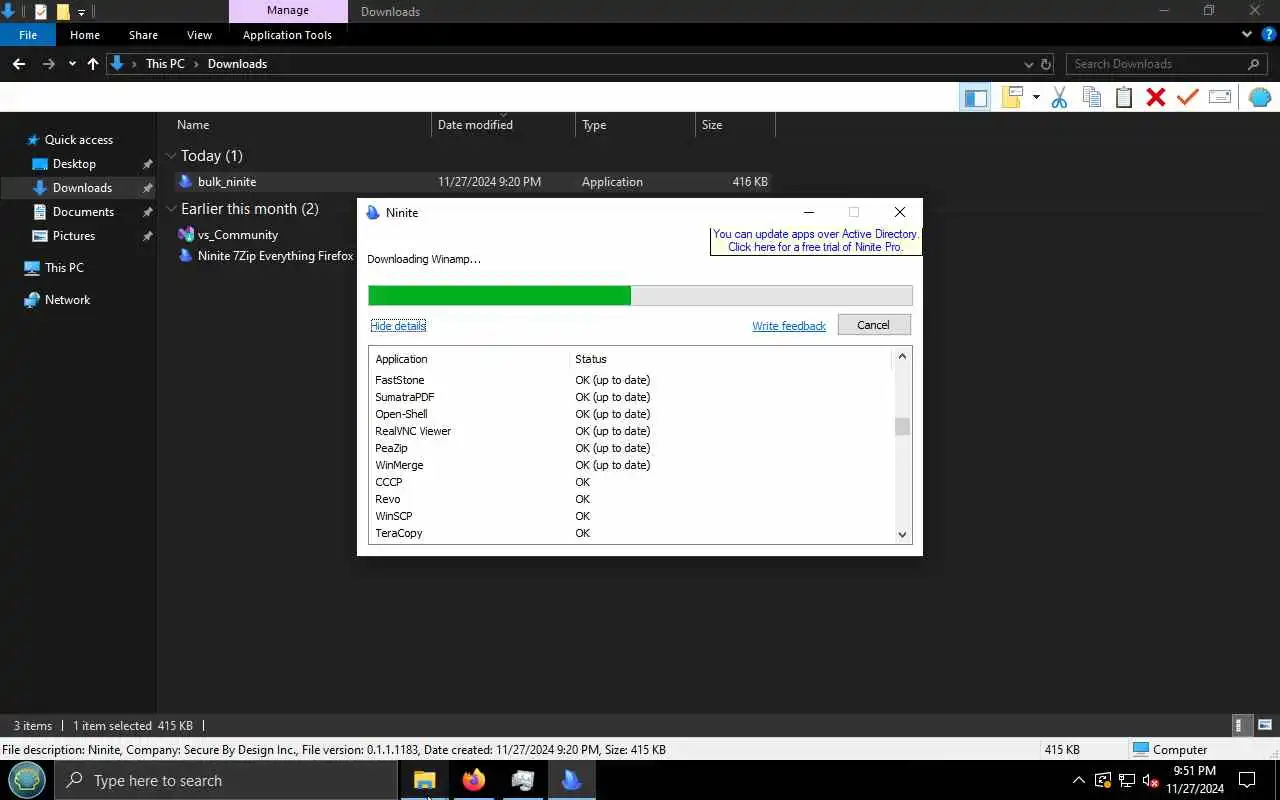This screenshot has width=1280, height=800.
Task: Select Network in the navigation pane
Action: [x=67, y=300]
